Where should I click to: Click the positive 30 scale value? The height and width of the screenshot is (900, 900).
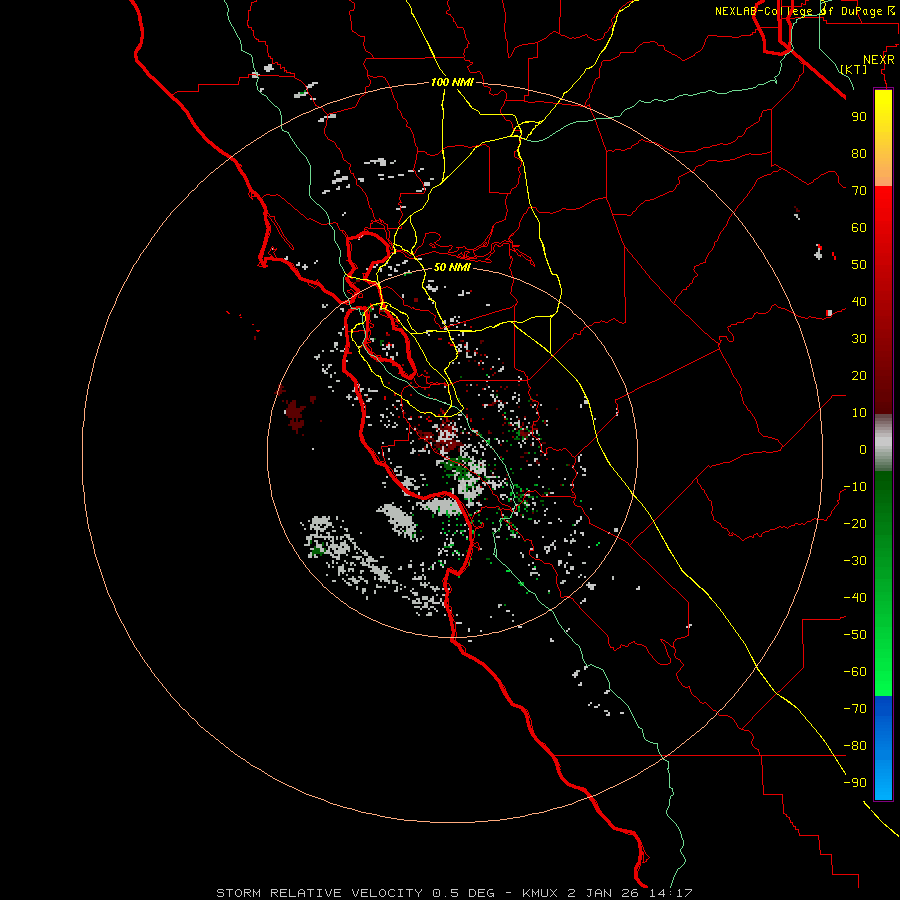click(859, 339)
